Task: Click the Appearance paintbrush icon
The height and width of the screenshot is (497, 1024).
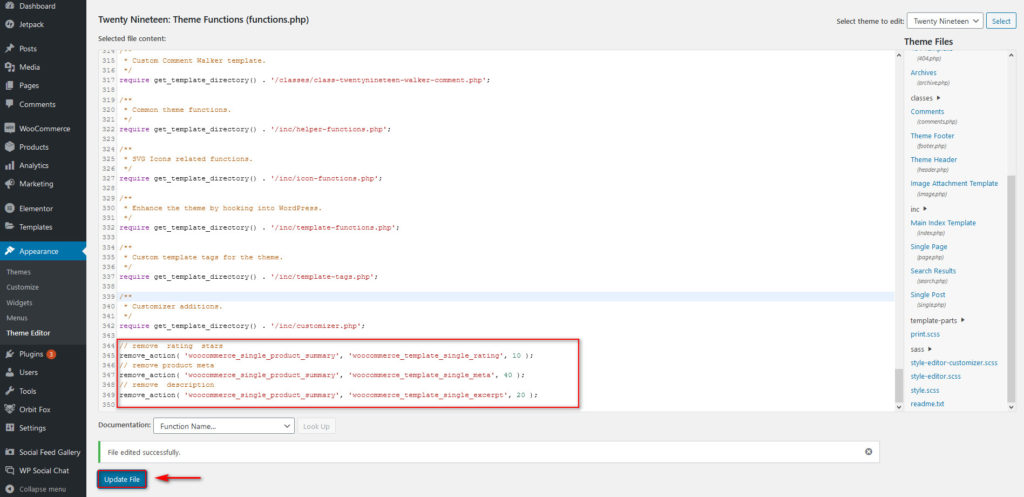Action: (x=9, y=251)
